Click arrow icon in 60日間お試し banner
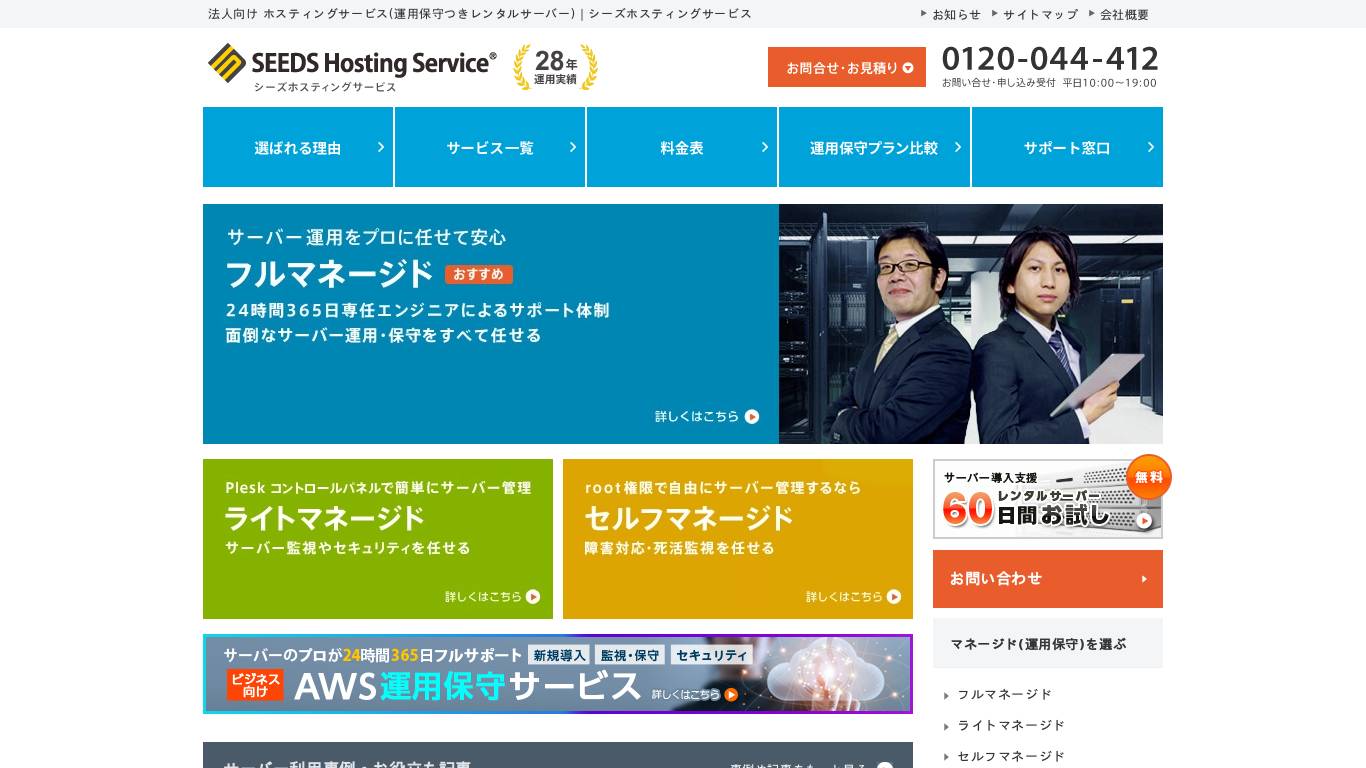This screenshot has width=1366, height=768. tap(1145, 520)
